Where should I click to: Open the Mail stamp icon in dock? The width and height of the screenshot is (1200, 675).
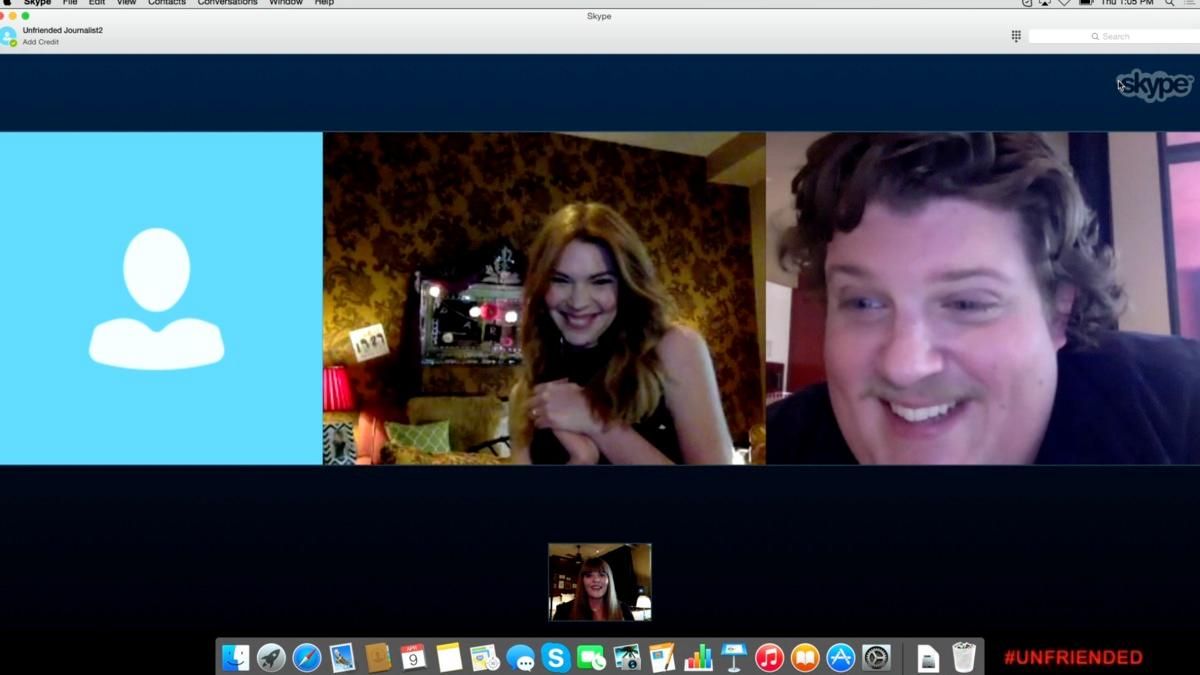(342, 657)
